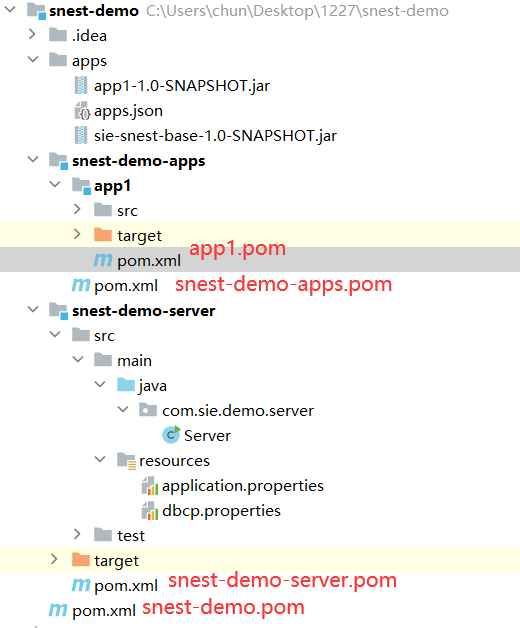Select the java source folder
This screenshot has width=520, height=628.
(x=153, y=386)
